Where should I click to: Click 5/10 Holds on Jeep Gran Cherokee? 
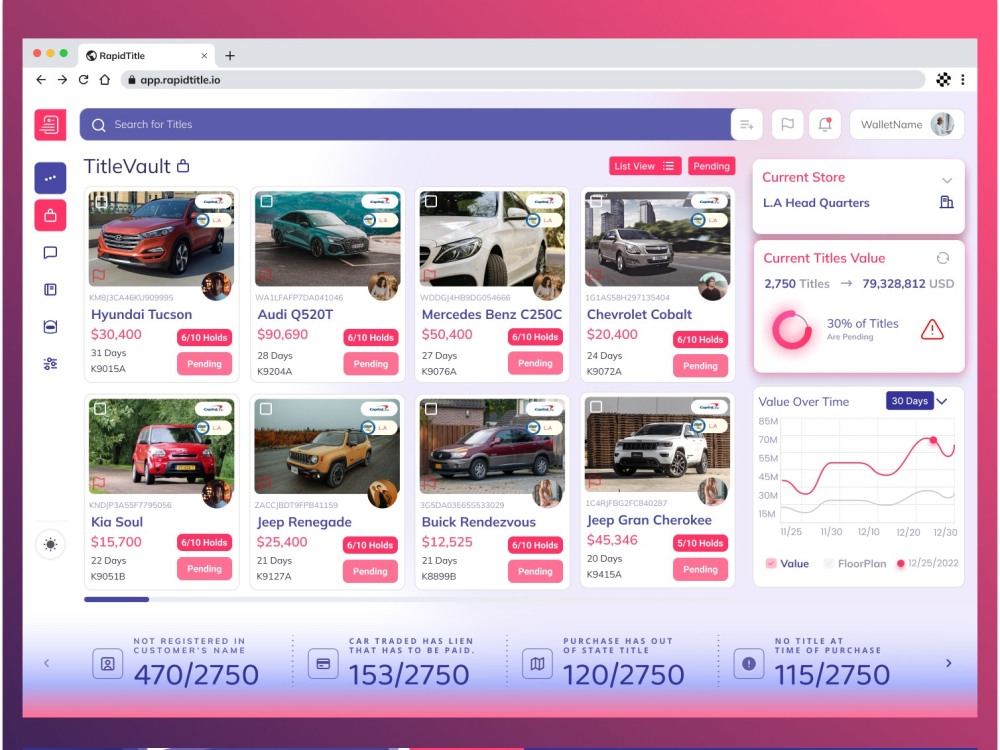[700, 543]
